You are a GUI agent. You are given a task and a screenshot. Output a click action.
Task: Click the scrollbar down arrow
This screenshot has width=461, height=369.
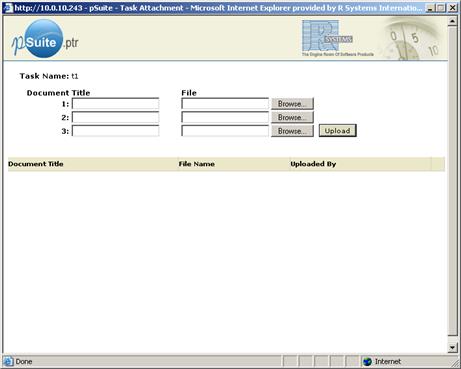point(452,347)
